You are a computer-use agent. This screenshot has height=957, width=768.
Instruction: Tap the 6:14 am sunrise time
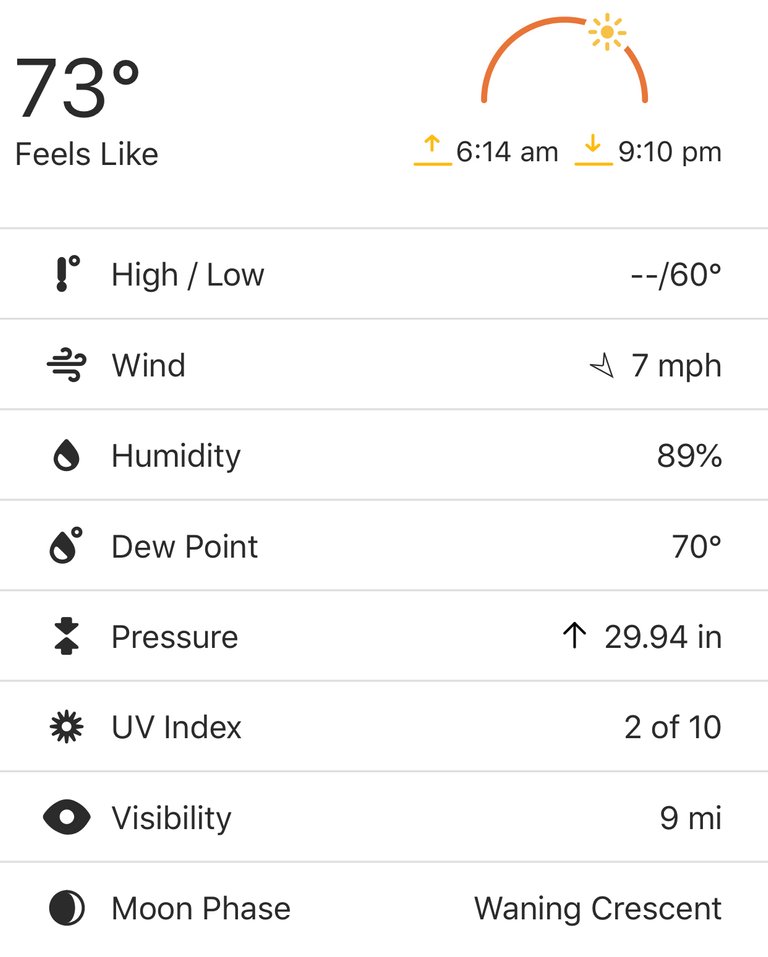pyautogui.click(x=507, y=152)
